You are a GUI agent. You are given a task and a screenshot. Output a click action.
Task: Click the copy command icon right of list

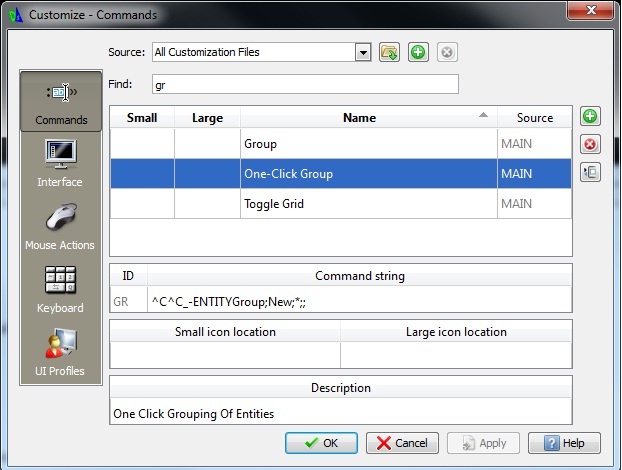coord(590,172)
